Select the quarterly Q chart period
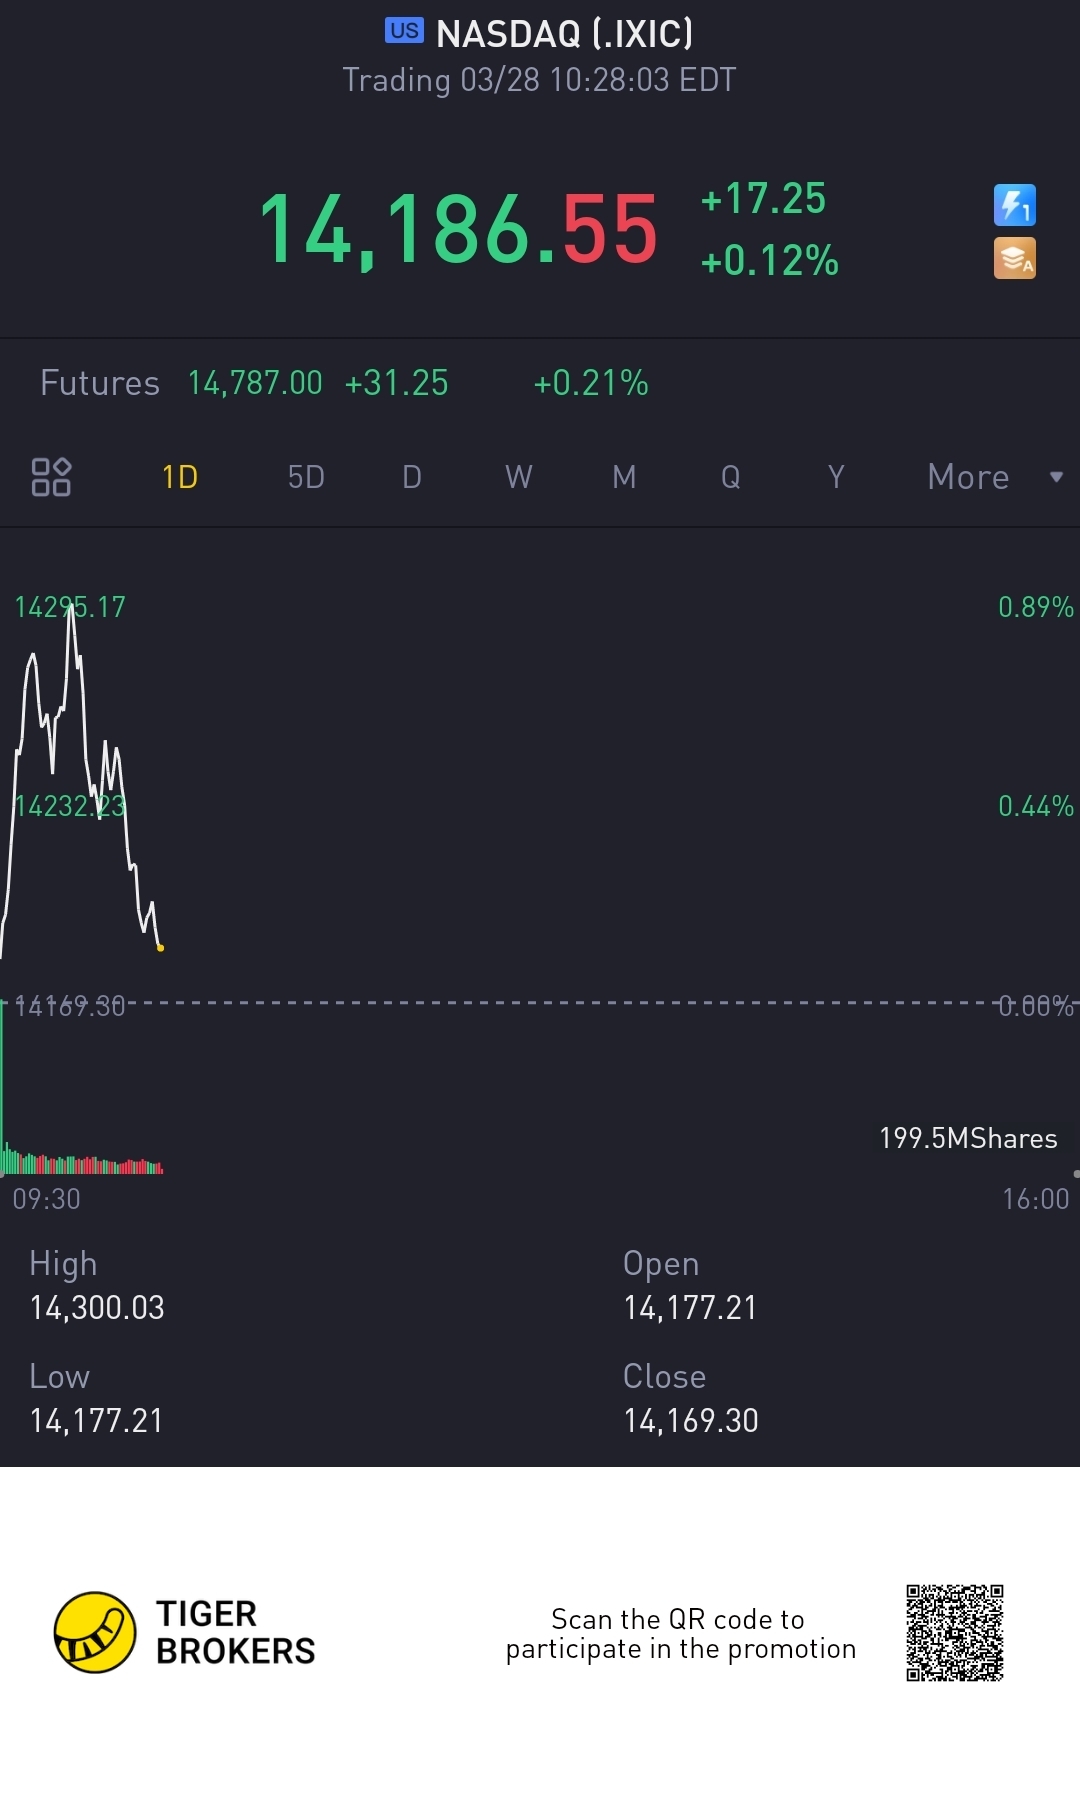This screenshot has height=1799, width=1080. (x=731, y=477)
